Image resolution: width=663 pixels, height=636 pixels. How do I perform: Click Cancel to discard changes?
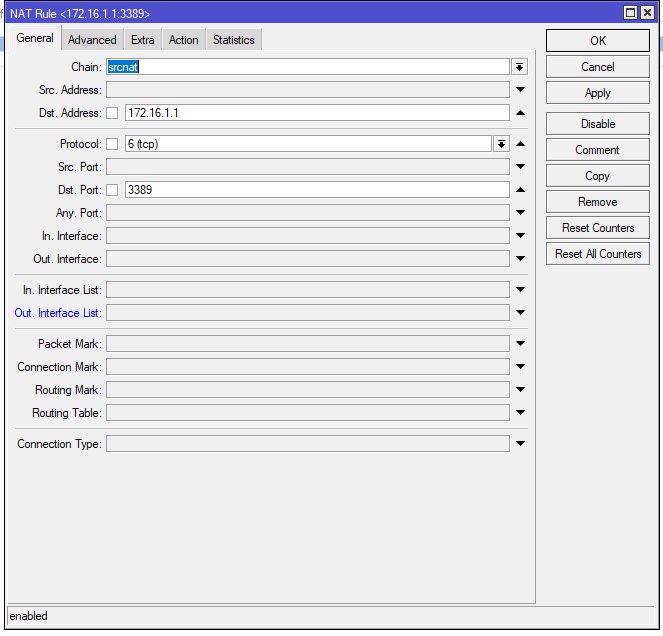pyautogui.click(x=597, y=67)
